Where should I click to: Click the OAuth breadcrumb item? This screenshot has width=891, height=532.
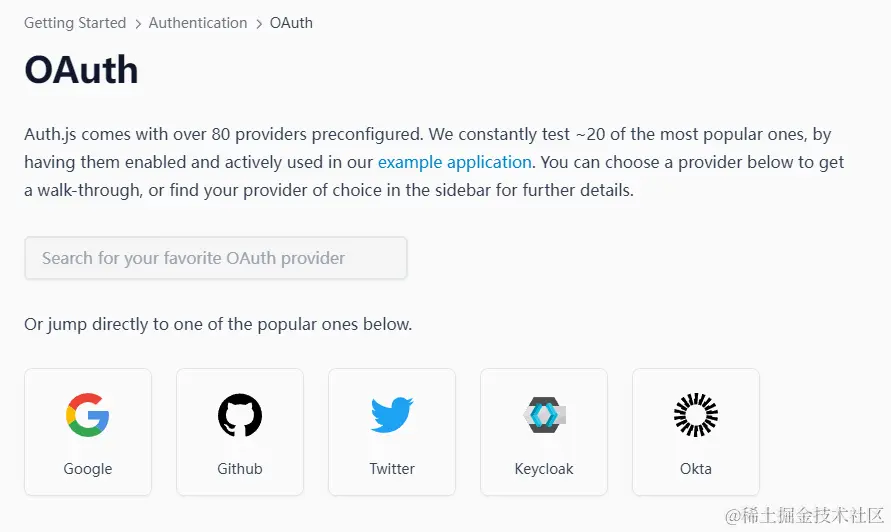pos(291,23)
